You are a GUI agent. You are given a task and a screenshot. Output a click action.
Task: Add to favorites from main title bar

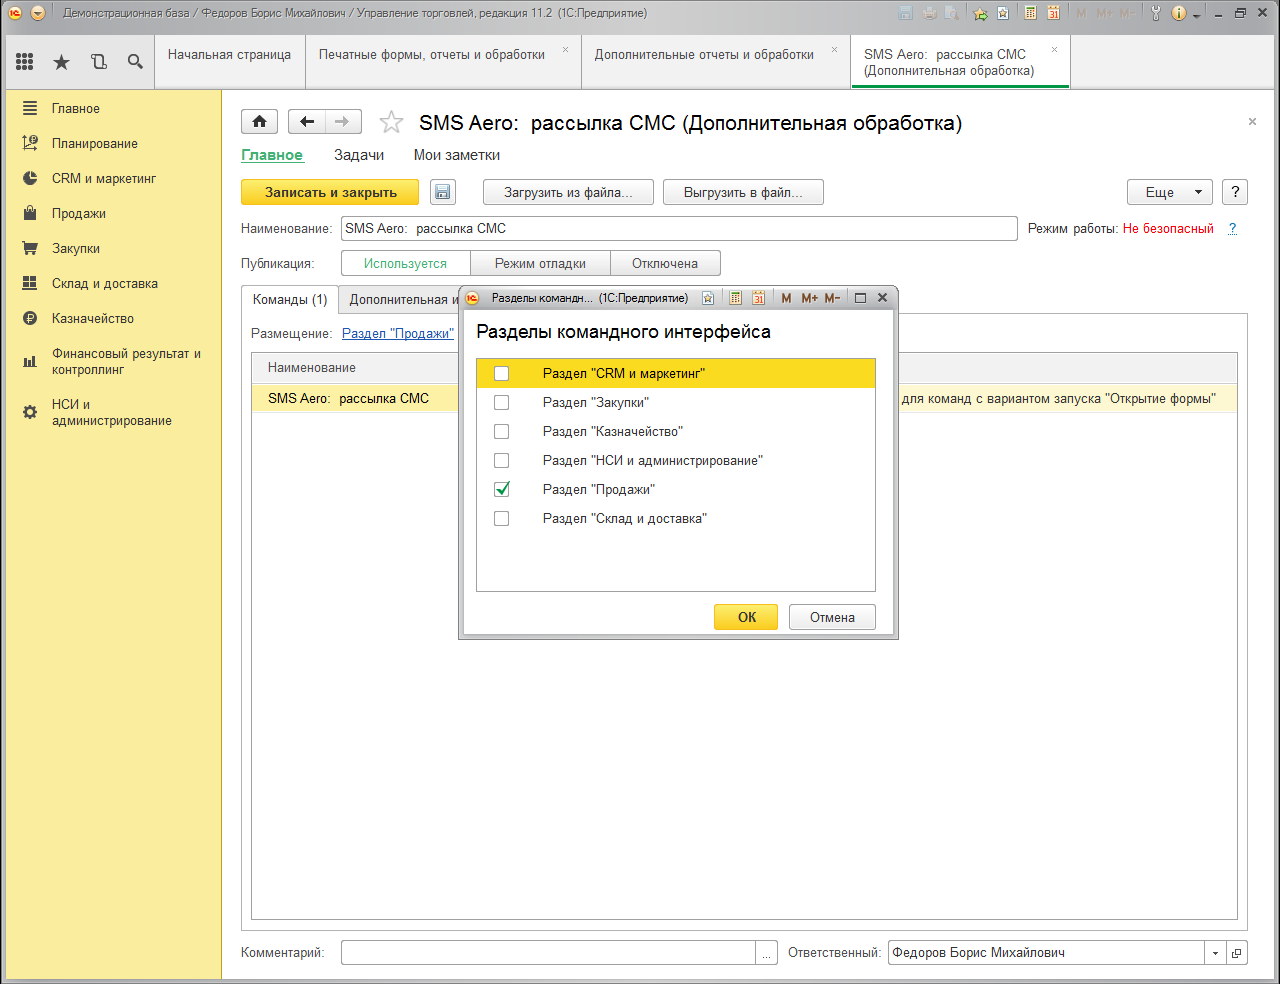980,13
